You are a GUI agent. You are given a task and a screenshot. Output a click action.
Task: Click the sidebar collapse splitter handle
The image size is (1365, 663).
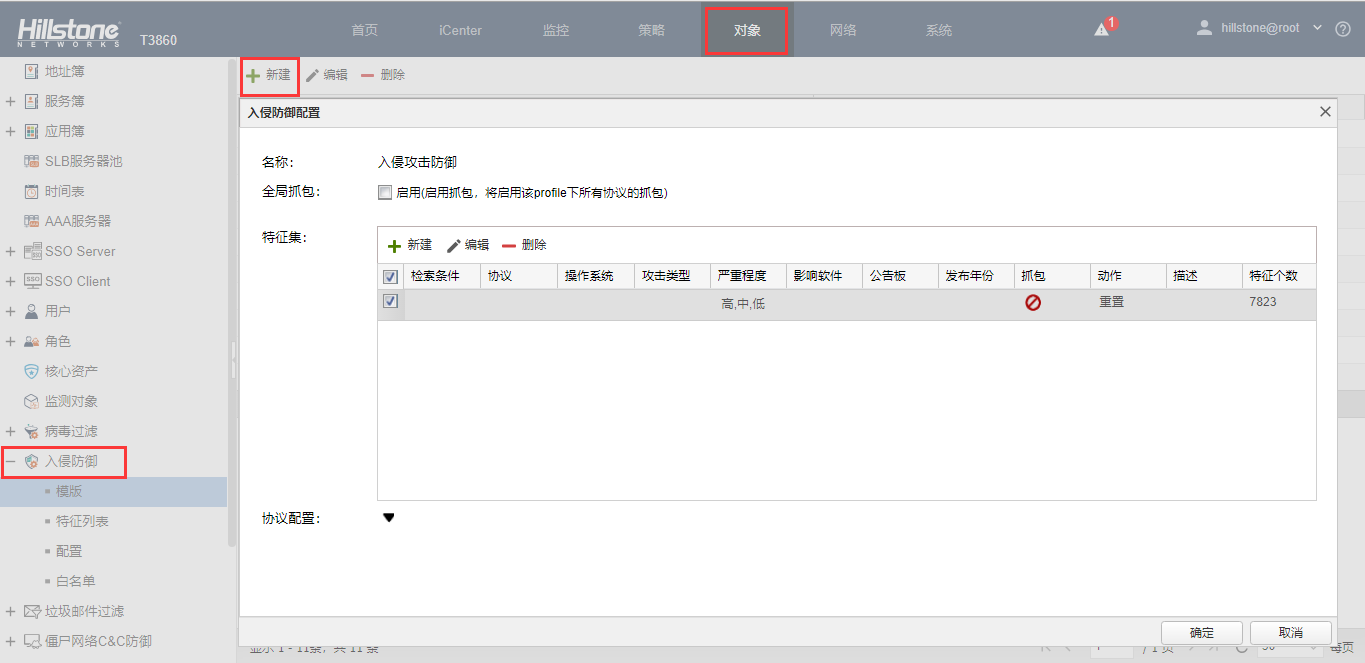tap(234, 360)
